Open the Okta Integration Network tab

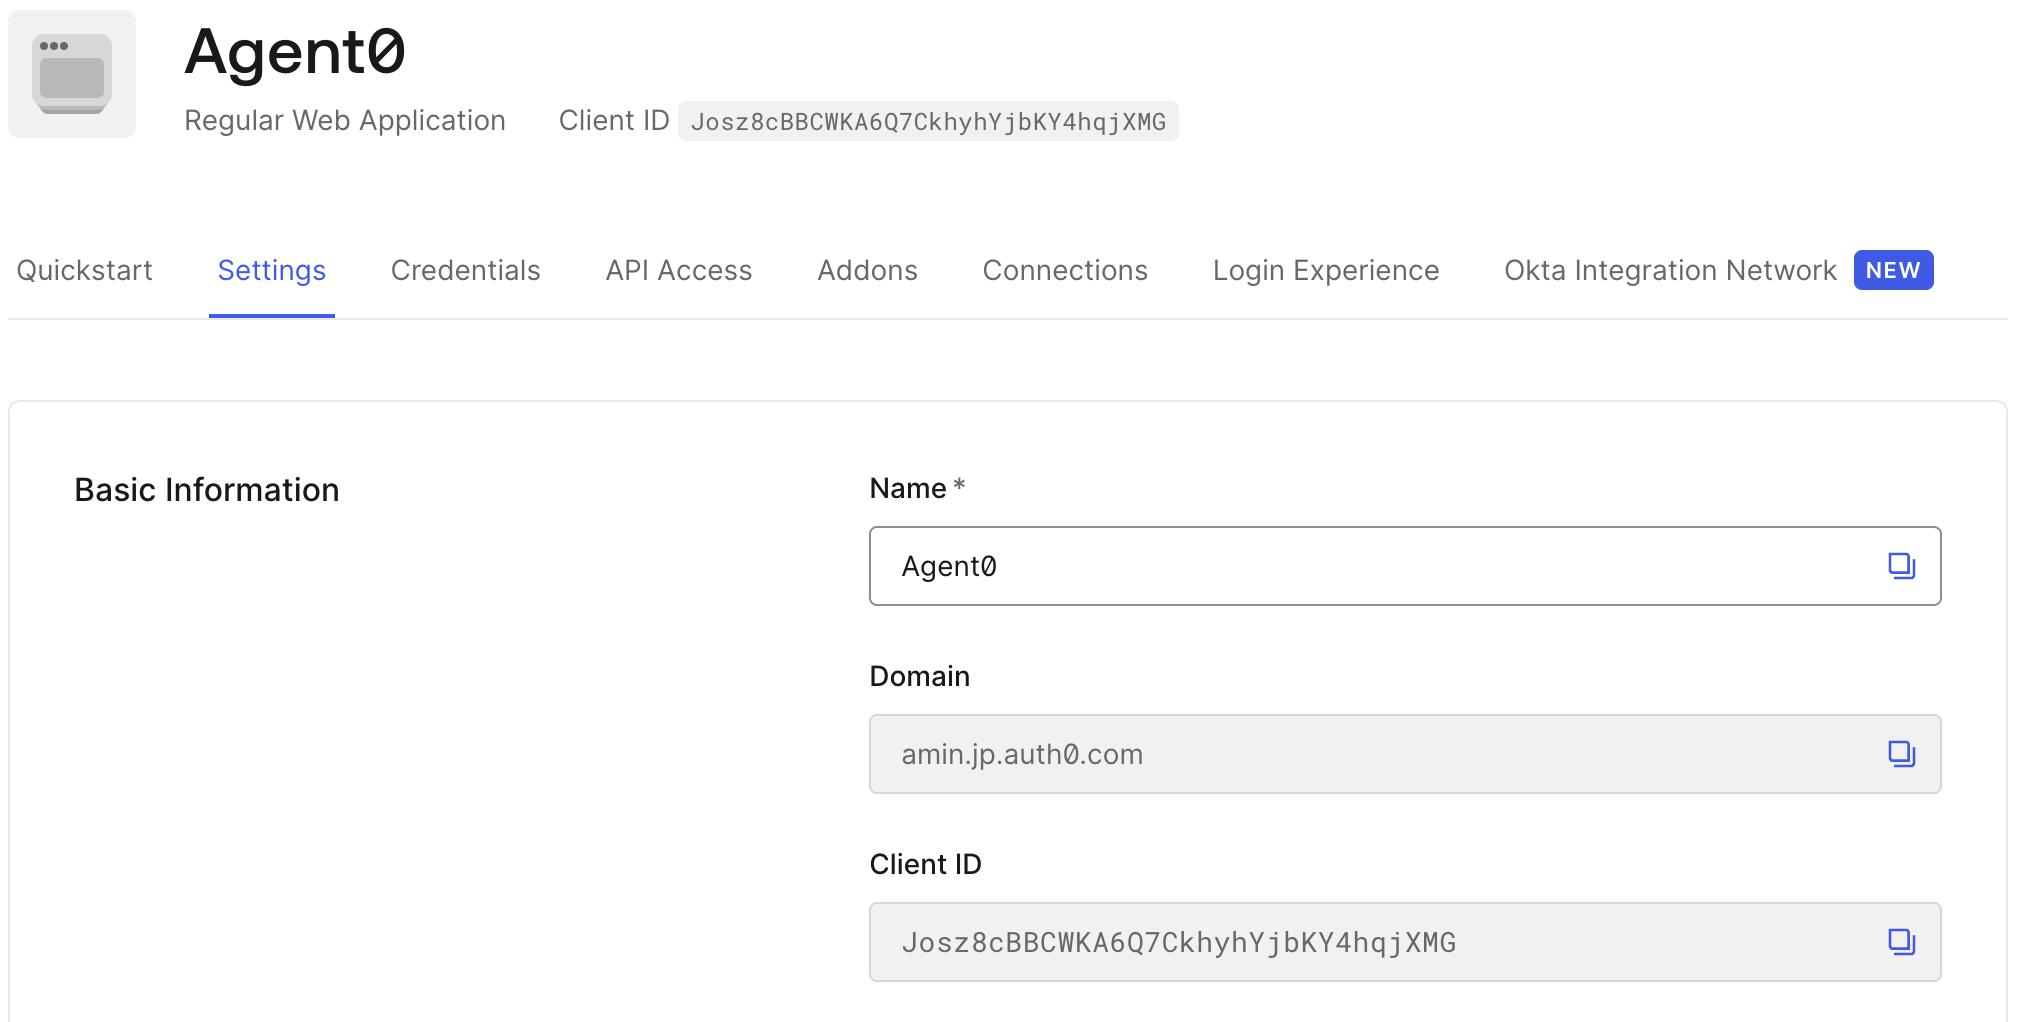[1719, 270]
